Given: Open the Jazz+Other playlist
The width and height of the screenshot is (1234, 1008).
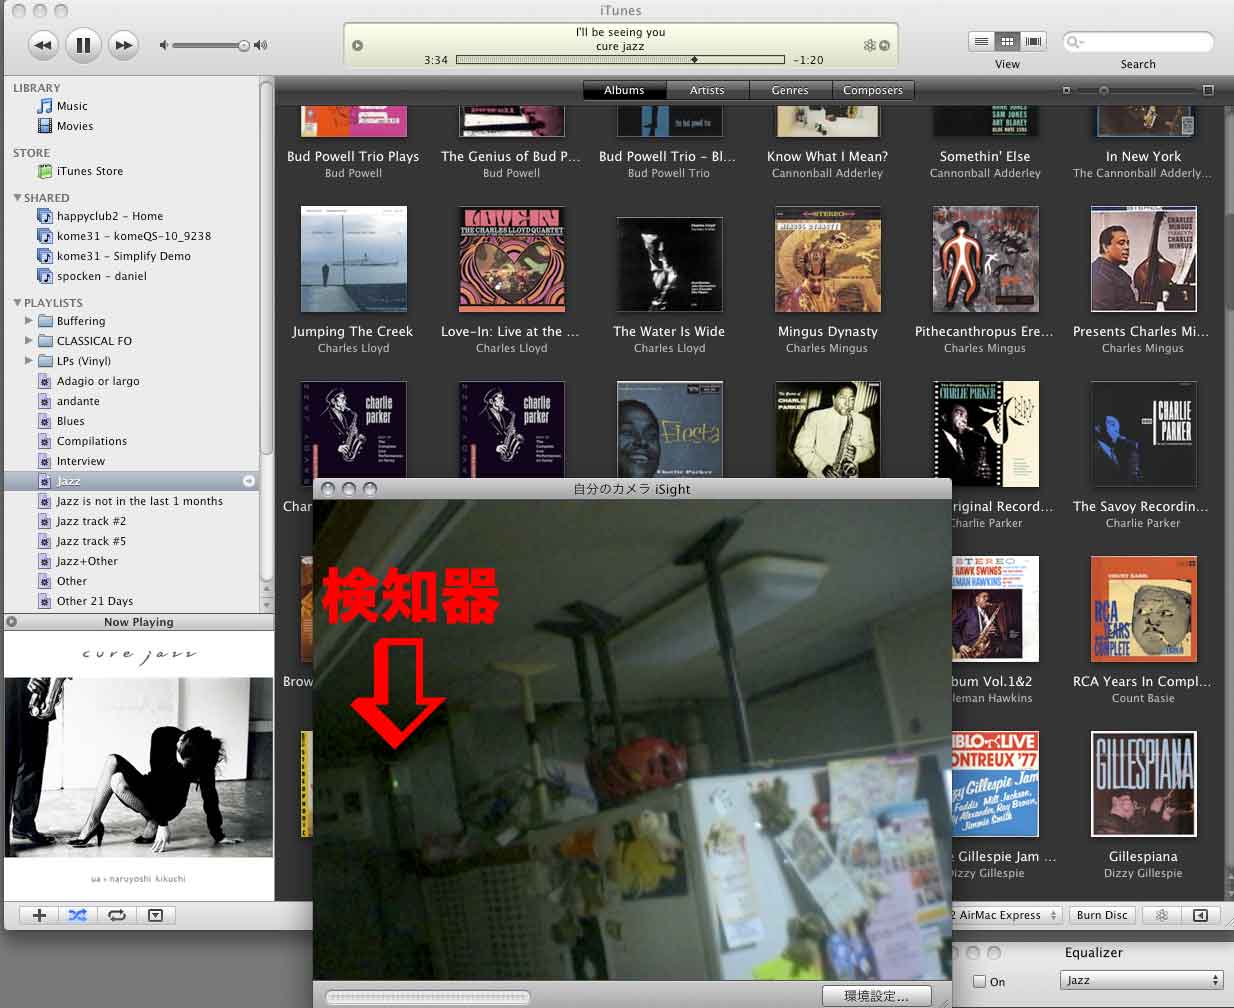Looking at the screenshot, I should (x=87, y=561).
